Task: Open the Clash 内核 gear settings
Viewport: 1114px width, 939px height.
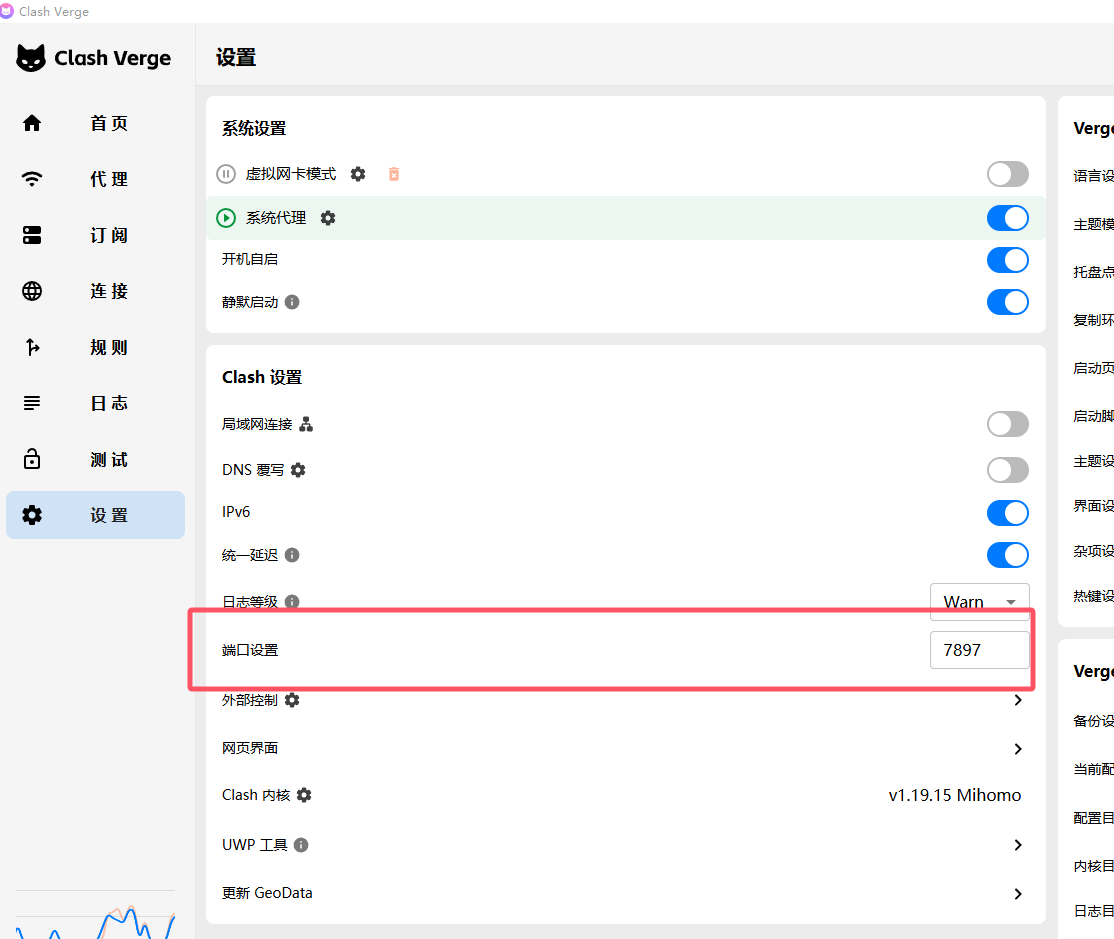Action: pyautogui.click(x=304, y=795)
